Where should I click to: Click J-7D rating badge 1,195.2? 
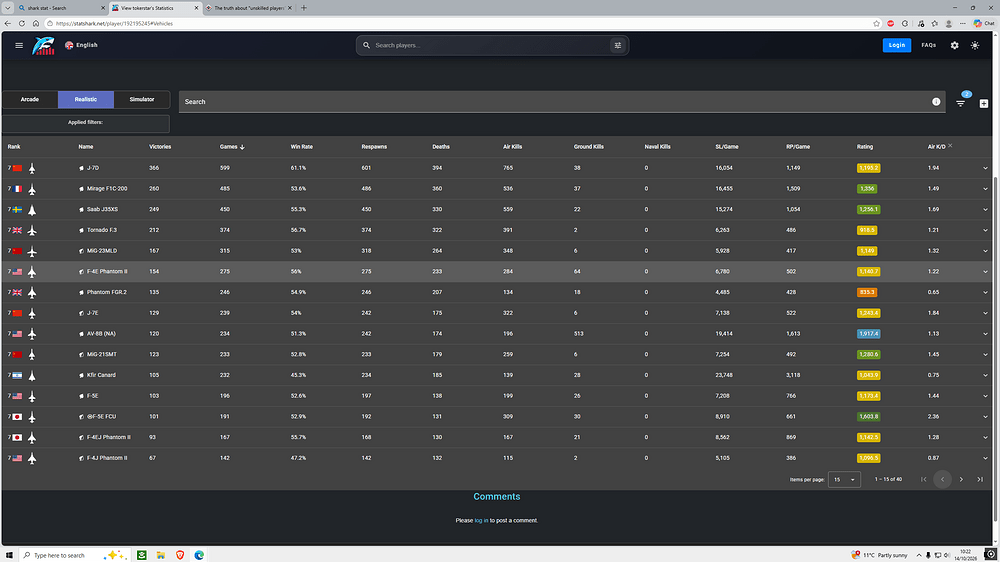[x=869, y=168]
